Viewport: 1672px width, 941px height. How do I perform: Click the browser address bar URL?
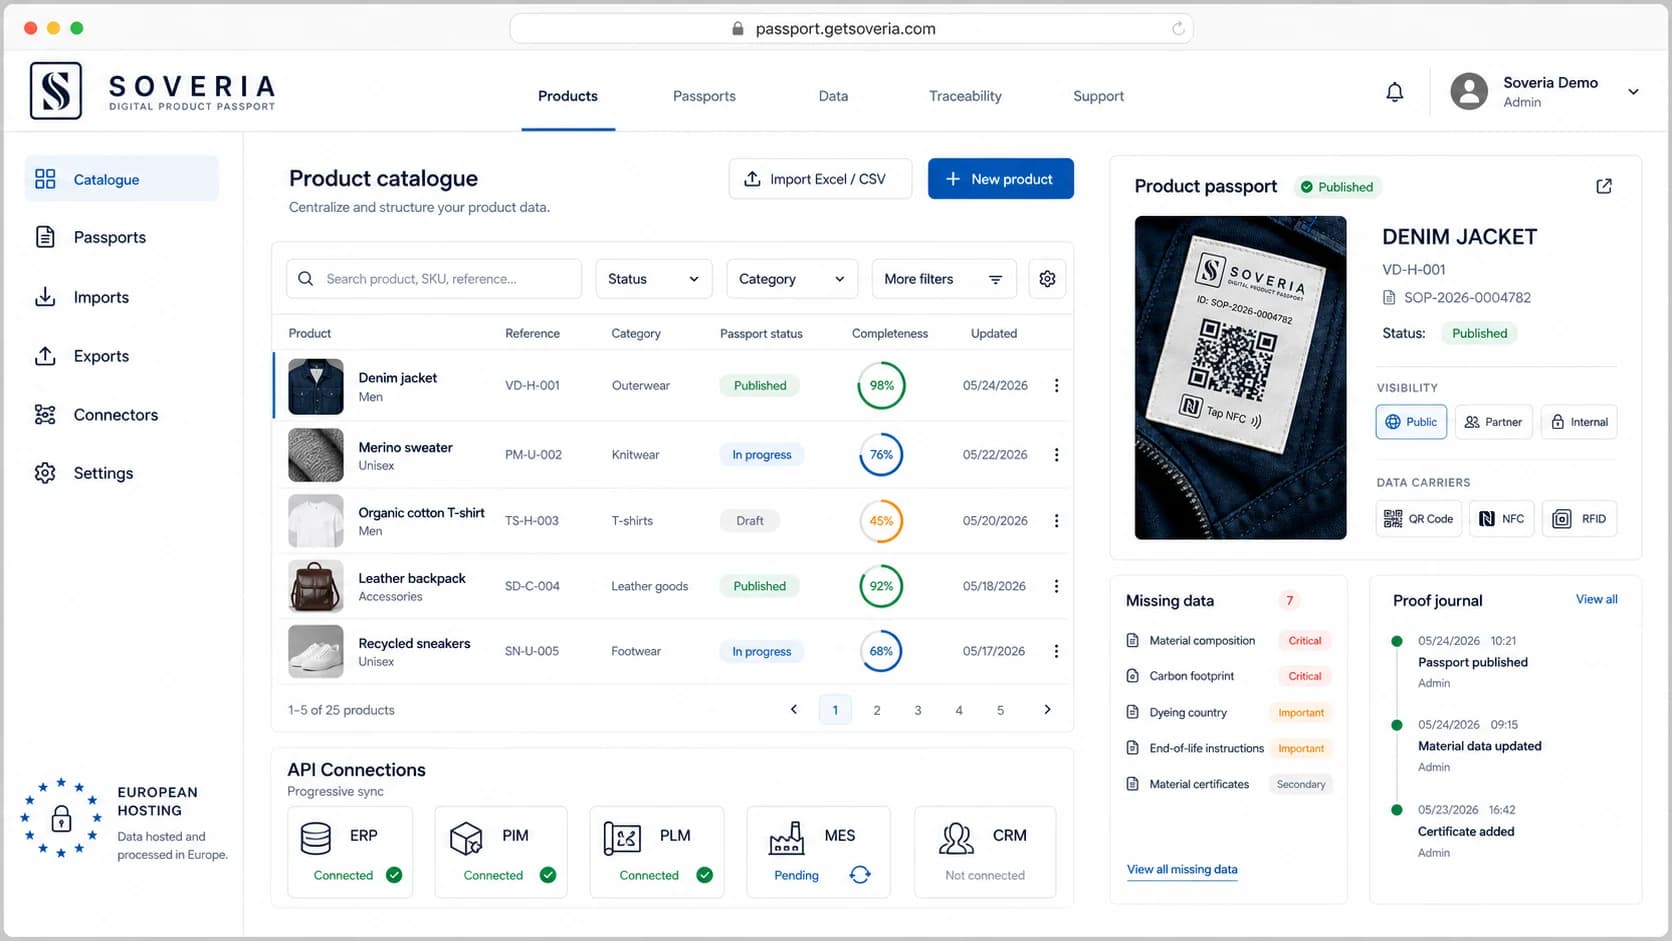click(845, 29)
